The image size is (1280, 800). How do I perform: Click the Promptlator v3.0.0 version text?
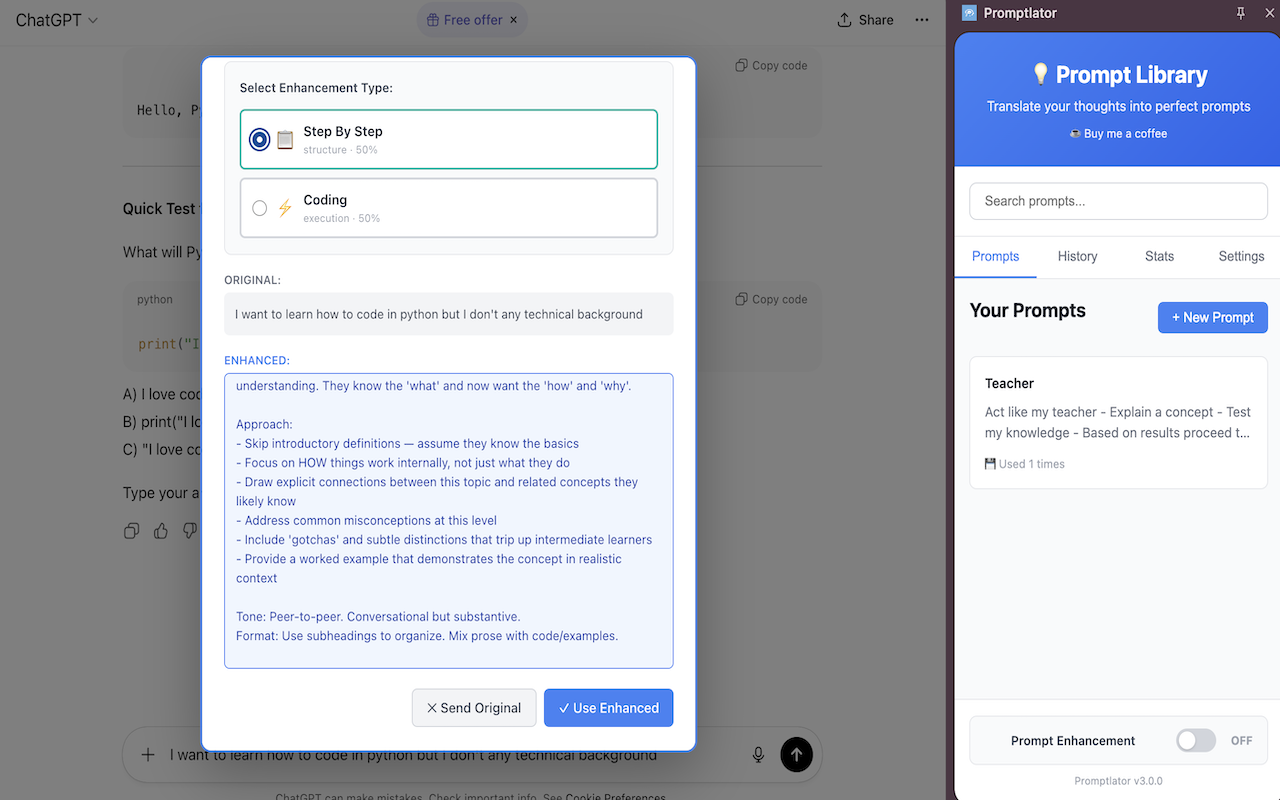click(x=1118, y=781)
